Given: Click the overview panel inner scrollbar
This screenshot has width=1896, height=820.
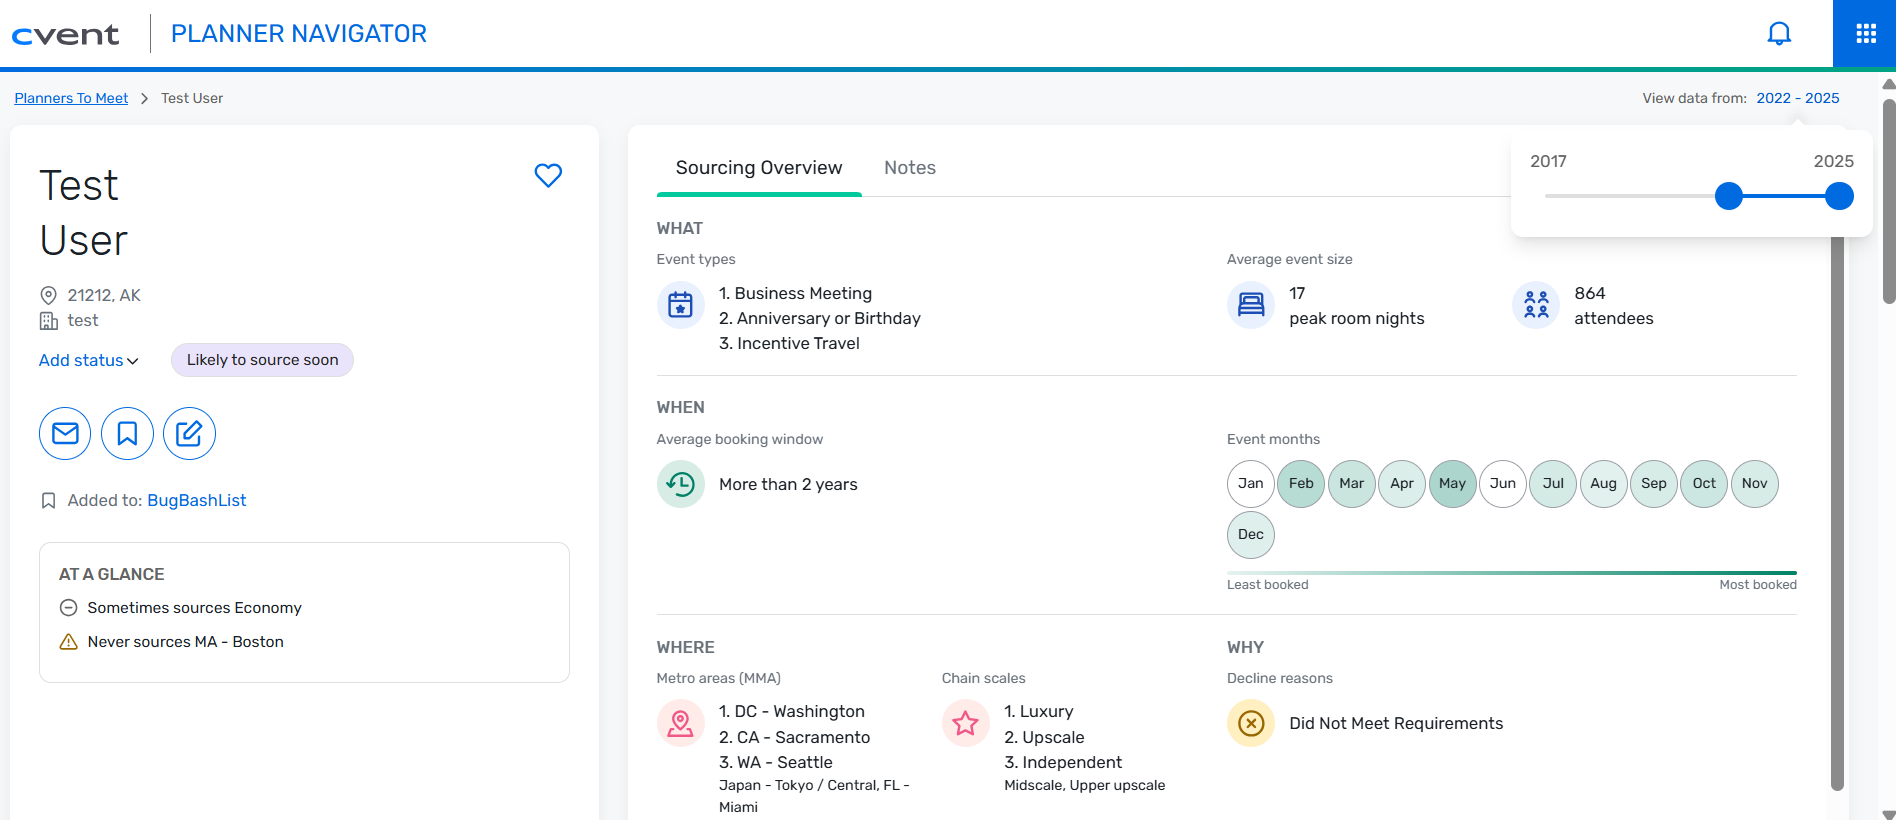Looking at the screenshot, I should (1837, 510).
